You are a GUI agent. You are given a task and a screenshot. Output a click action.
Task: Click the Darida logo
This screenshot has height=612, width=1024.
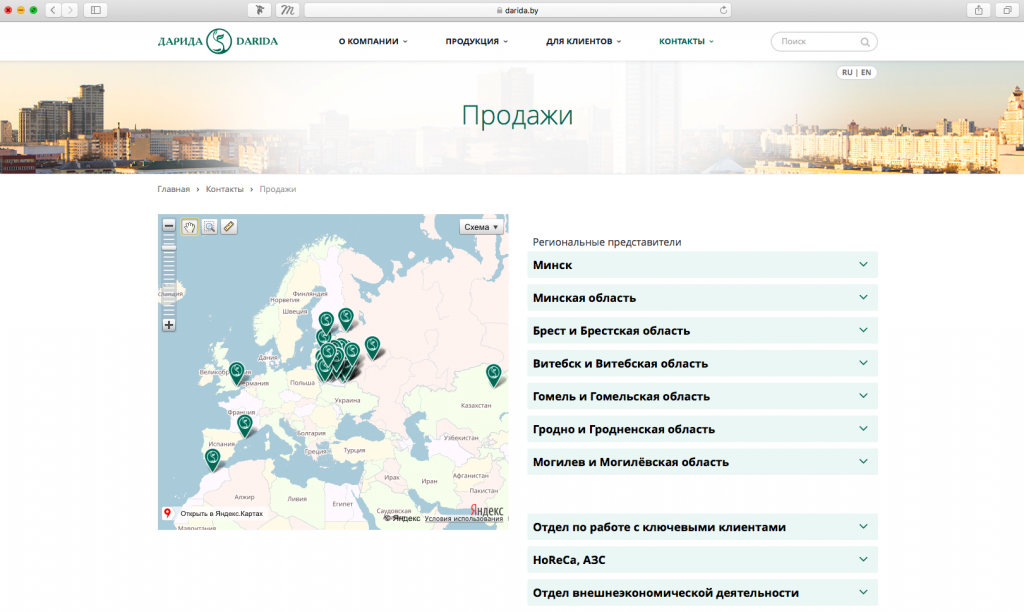tap(218, 41)
